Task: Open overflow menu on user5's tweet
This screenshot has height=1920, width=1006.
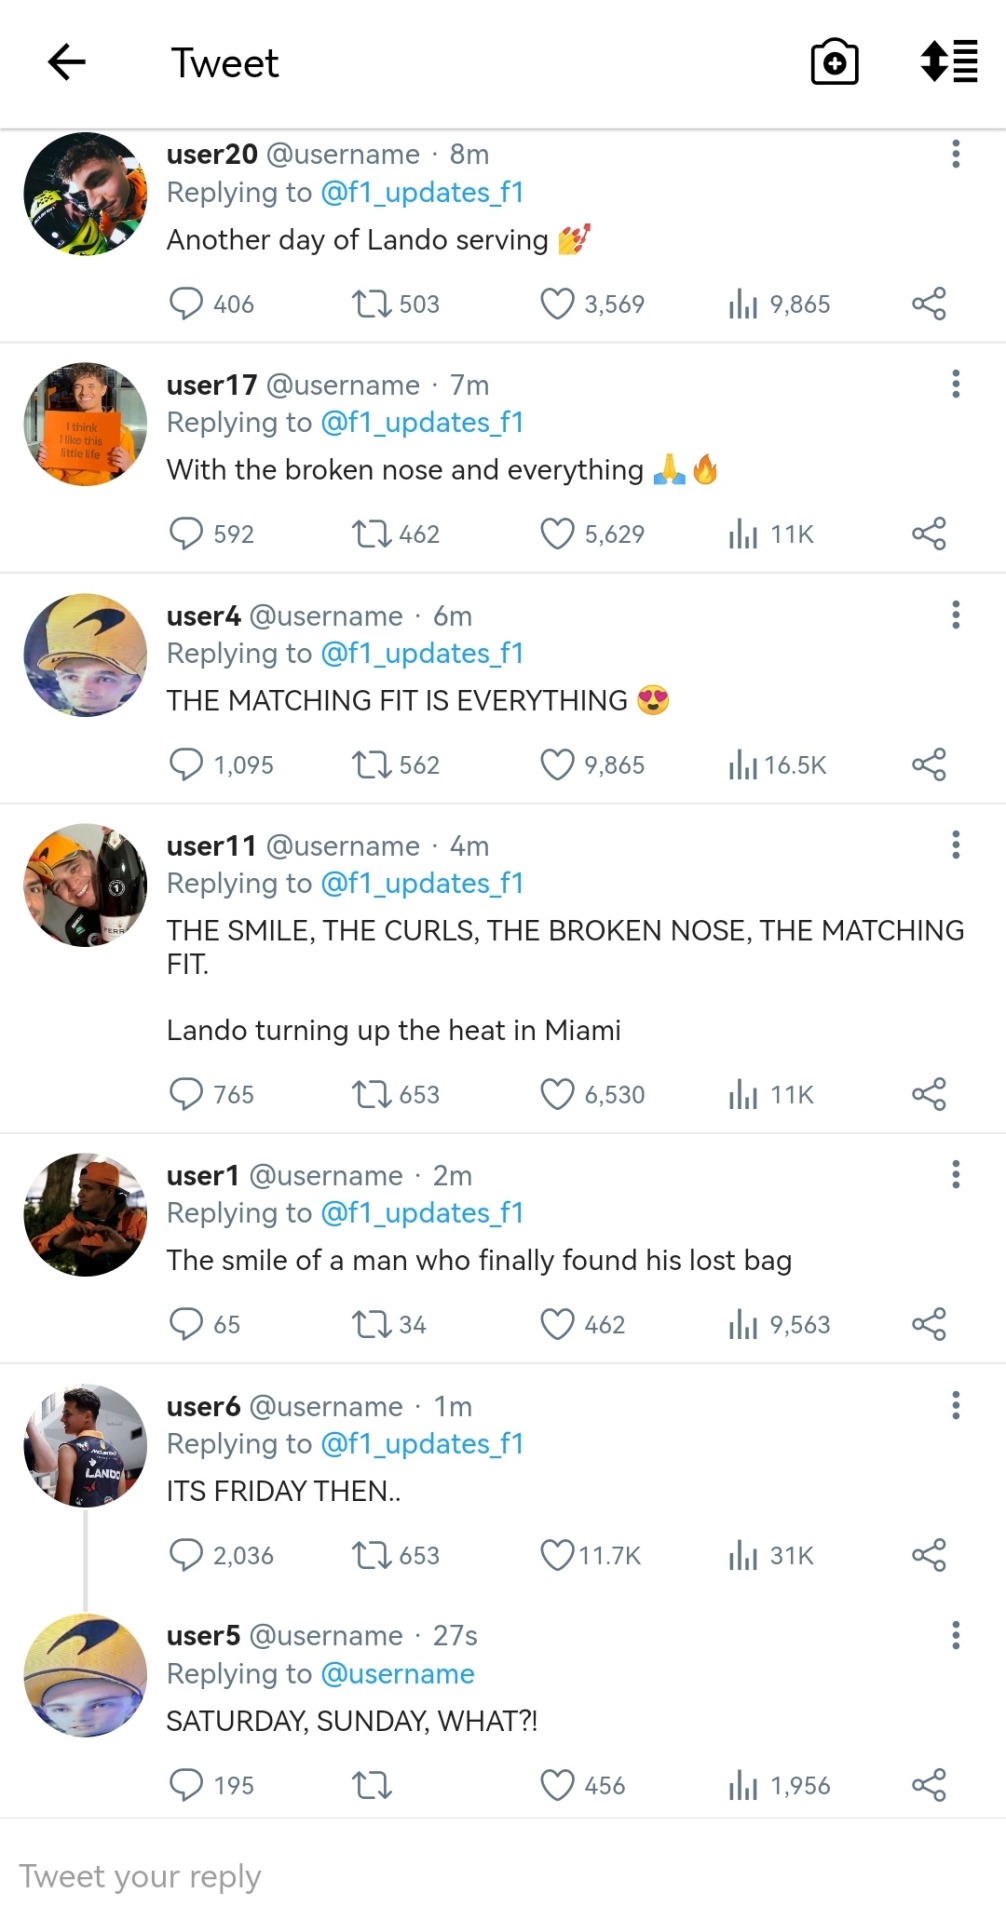Action: (x=956, y=1635)
